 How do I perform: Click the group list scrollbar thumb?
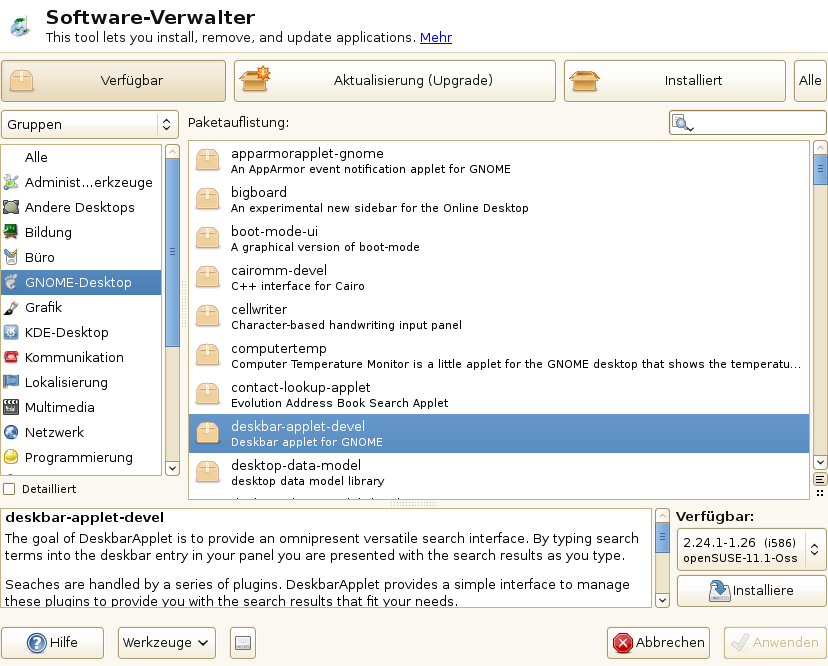pyautogui.click(x=172, y=252)
